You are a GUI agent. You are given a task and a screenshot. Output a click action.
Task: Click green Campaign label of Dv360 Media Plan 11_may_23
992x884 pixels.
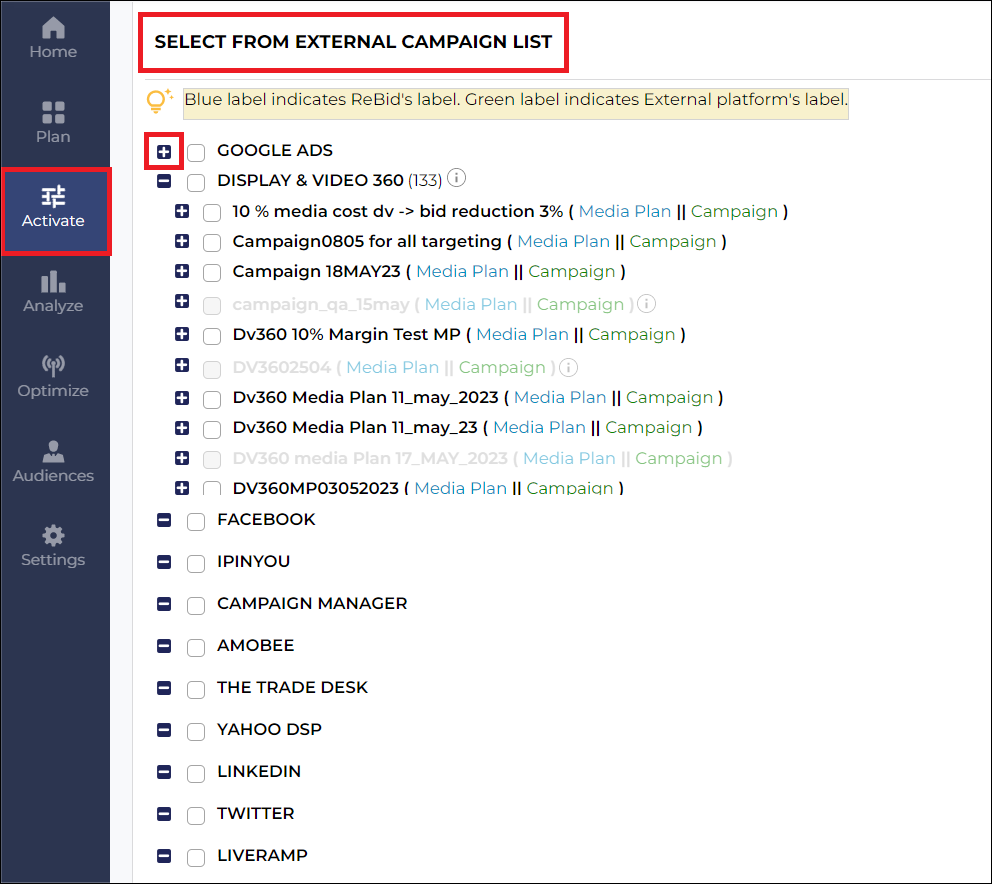[648, 428]
